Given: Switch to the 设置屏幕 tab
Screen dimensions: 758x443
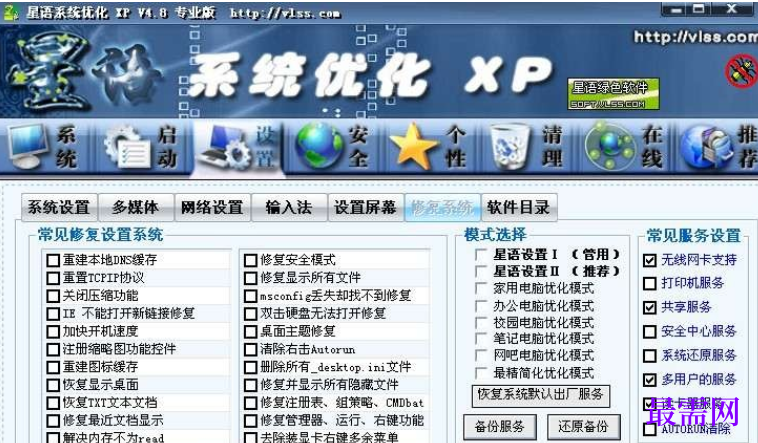Looking at the screenshot, I should [x=365, y=207].
